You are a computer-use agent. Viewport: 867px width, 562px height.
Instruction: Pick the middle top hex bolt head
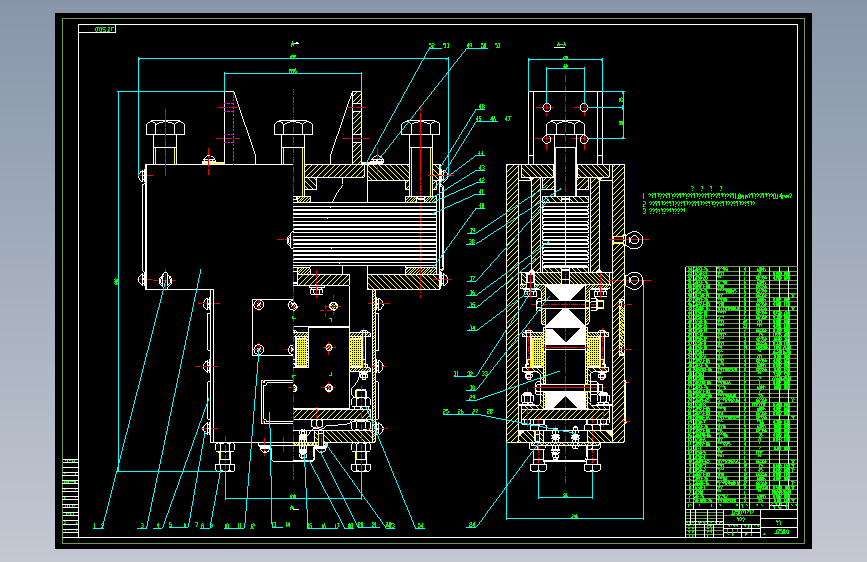pos(293,128)
